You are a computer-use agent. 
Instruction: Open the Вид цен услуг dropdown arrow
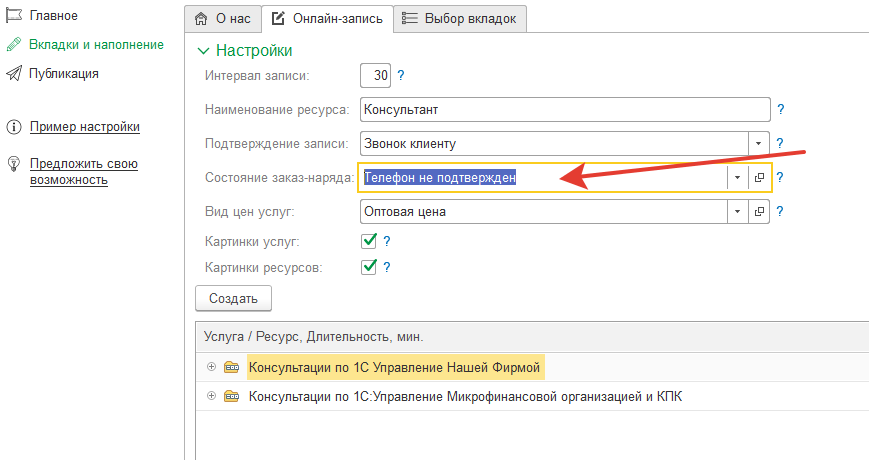point(738,212)
